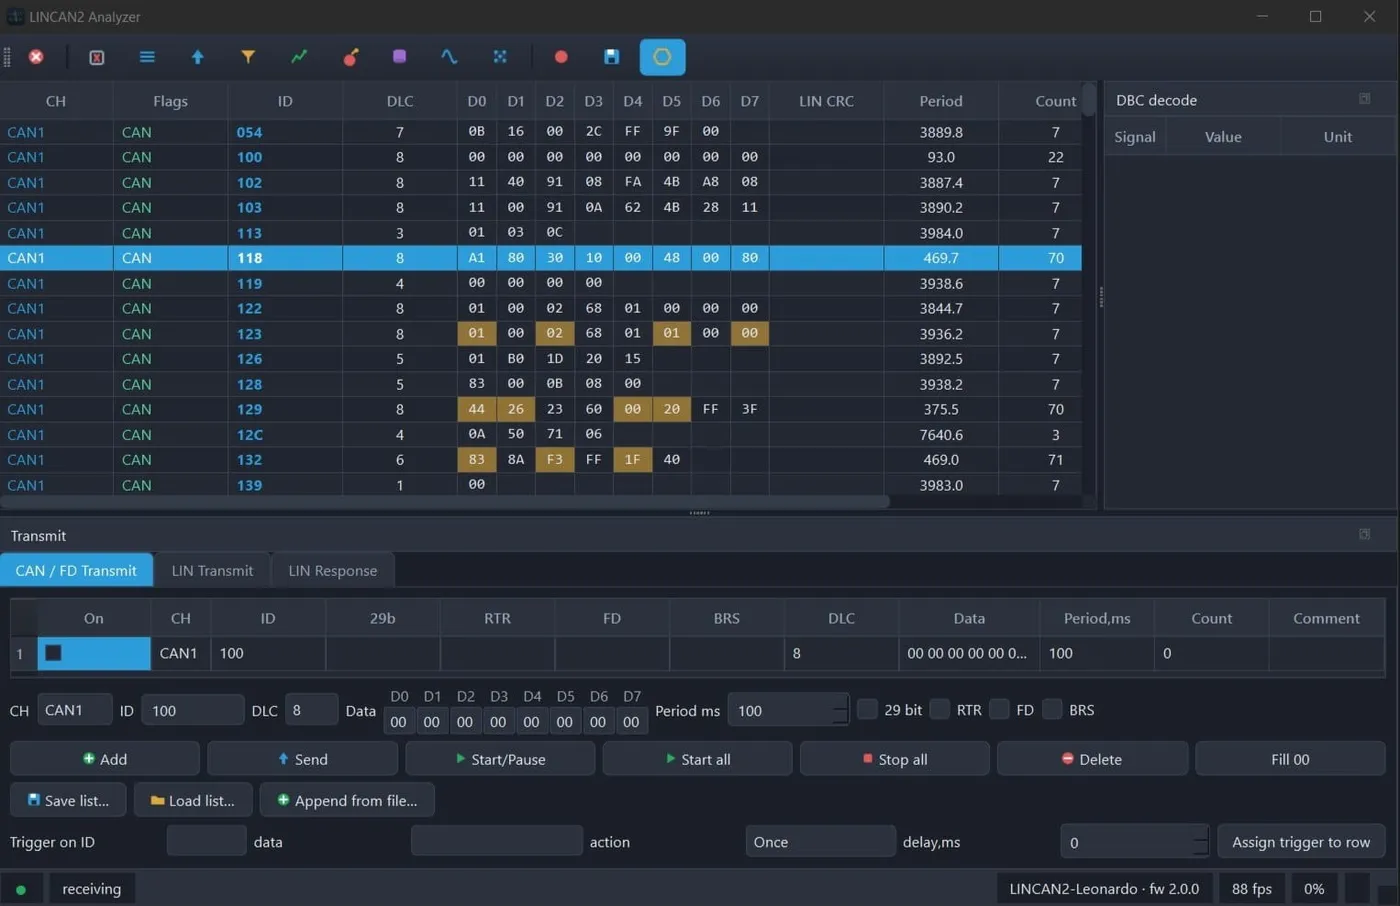Click the blue three-line list icon
The image size is (1400, 906).
[147, 57]
